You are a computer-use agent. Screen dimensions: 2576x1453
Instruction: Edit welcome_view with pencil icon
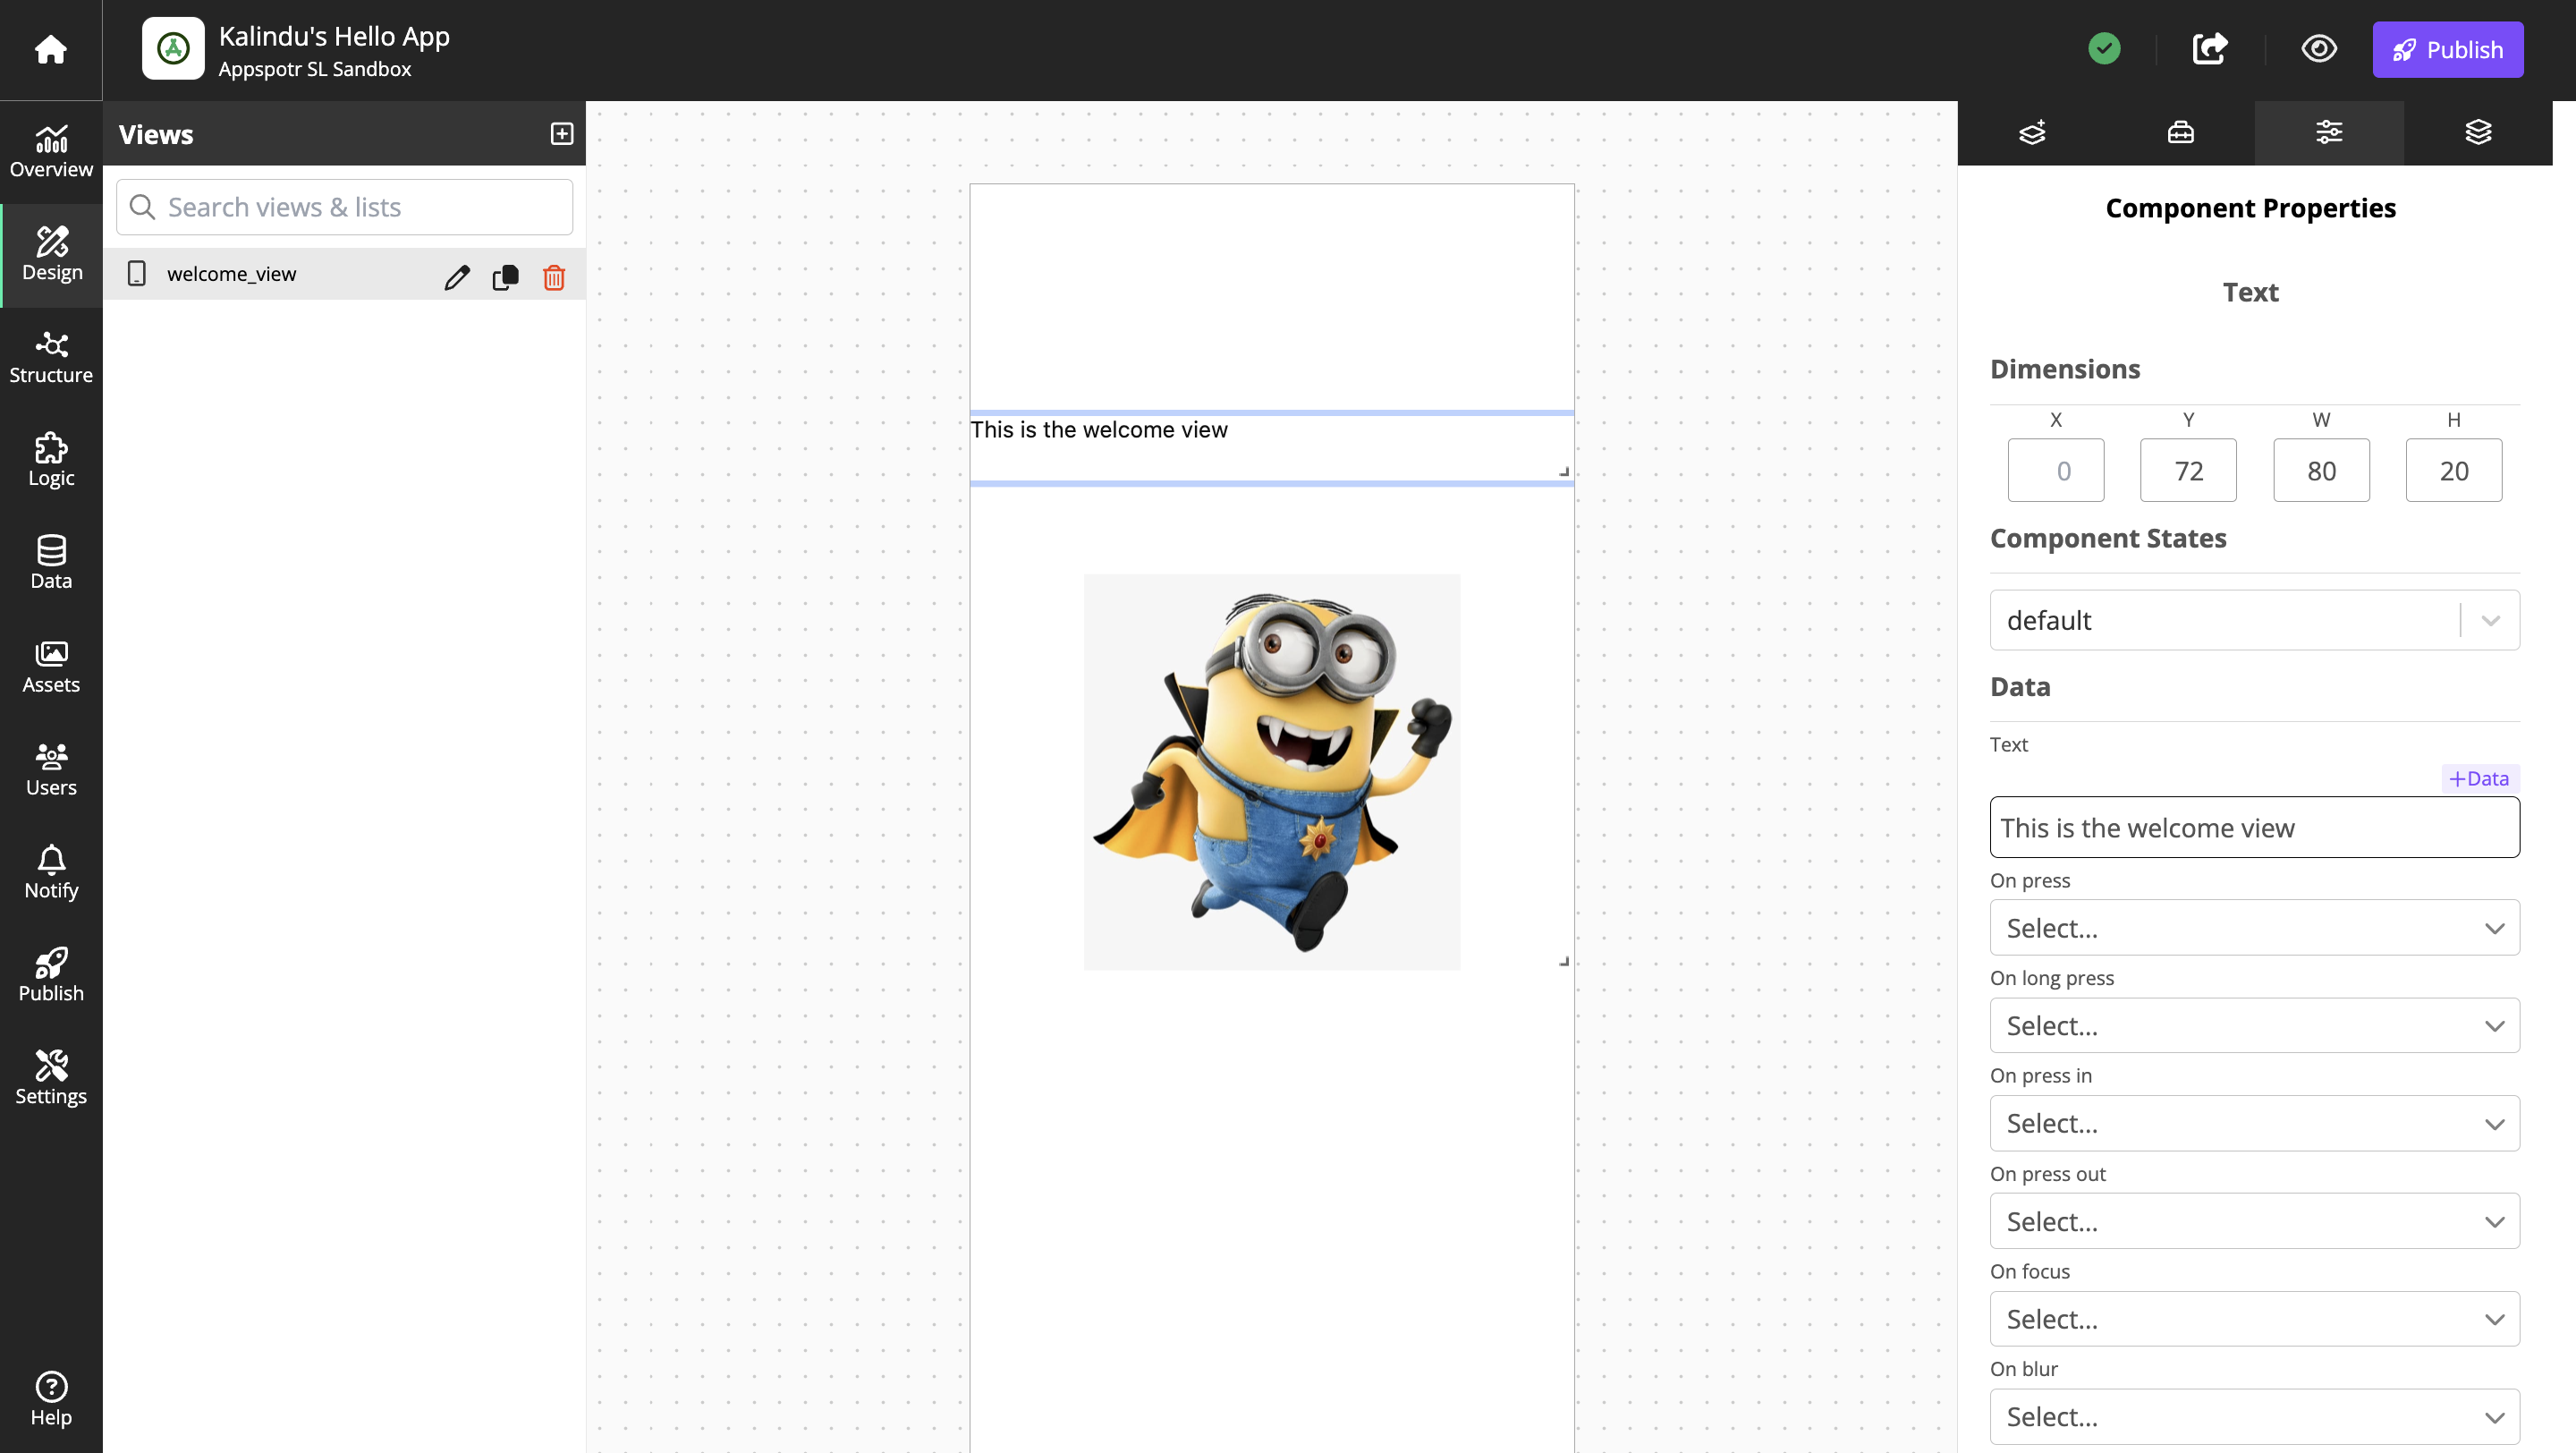point(457,277)
